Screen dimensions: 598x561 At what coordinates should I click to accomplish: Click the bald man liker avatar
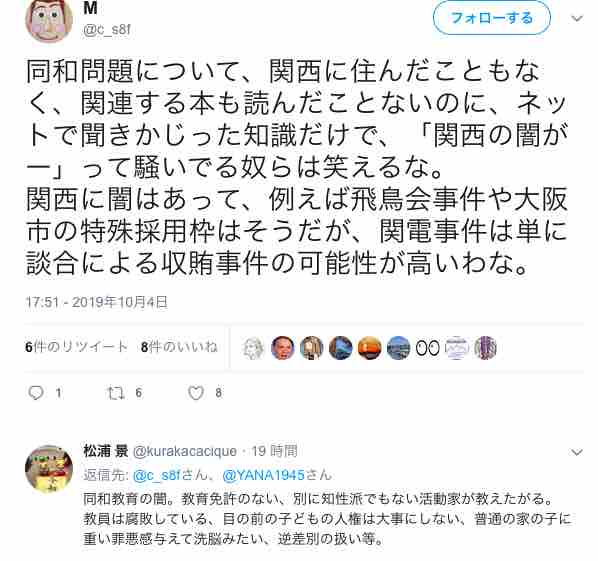pos(283,348)
